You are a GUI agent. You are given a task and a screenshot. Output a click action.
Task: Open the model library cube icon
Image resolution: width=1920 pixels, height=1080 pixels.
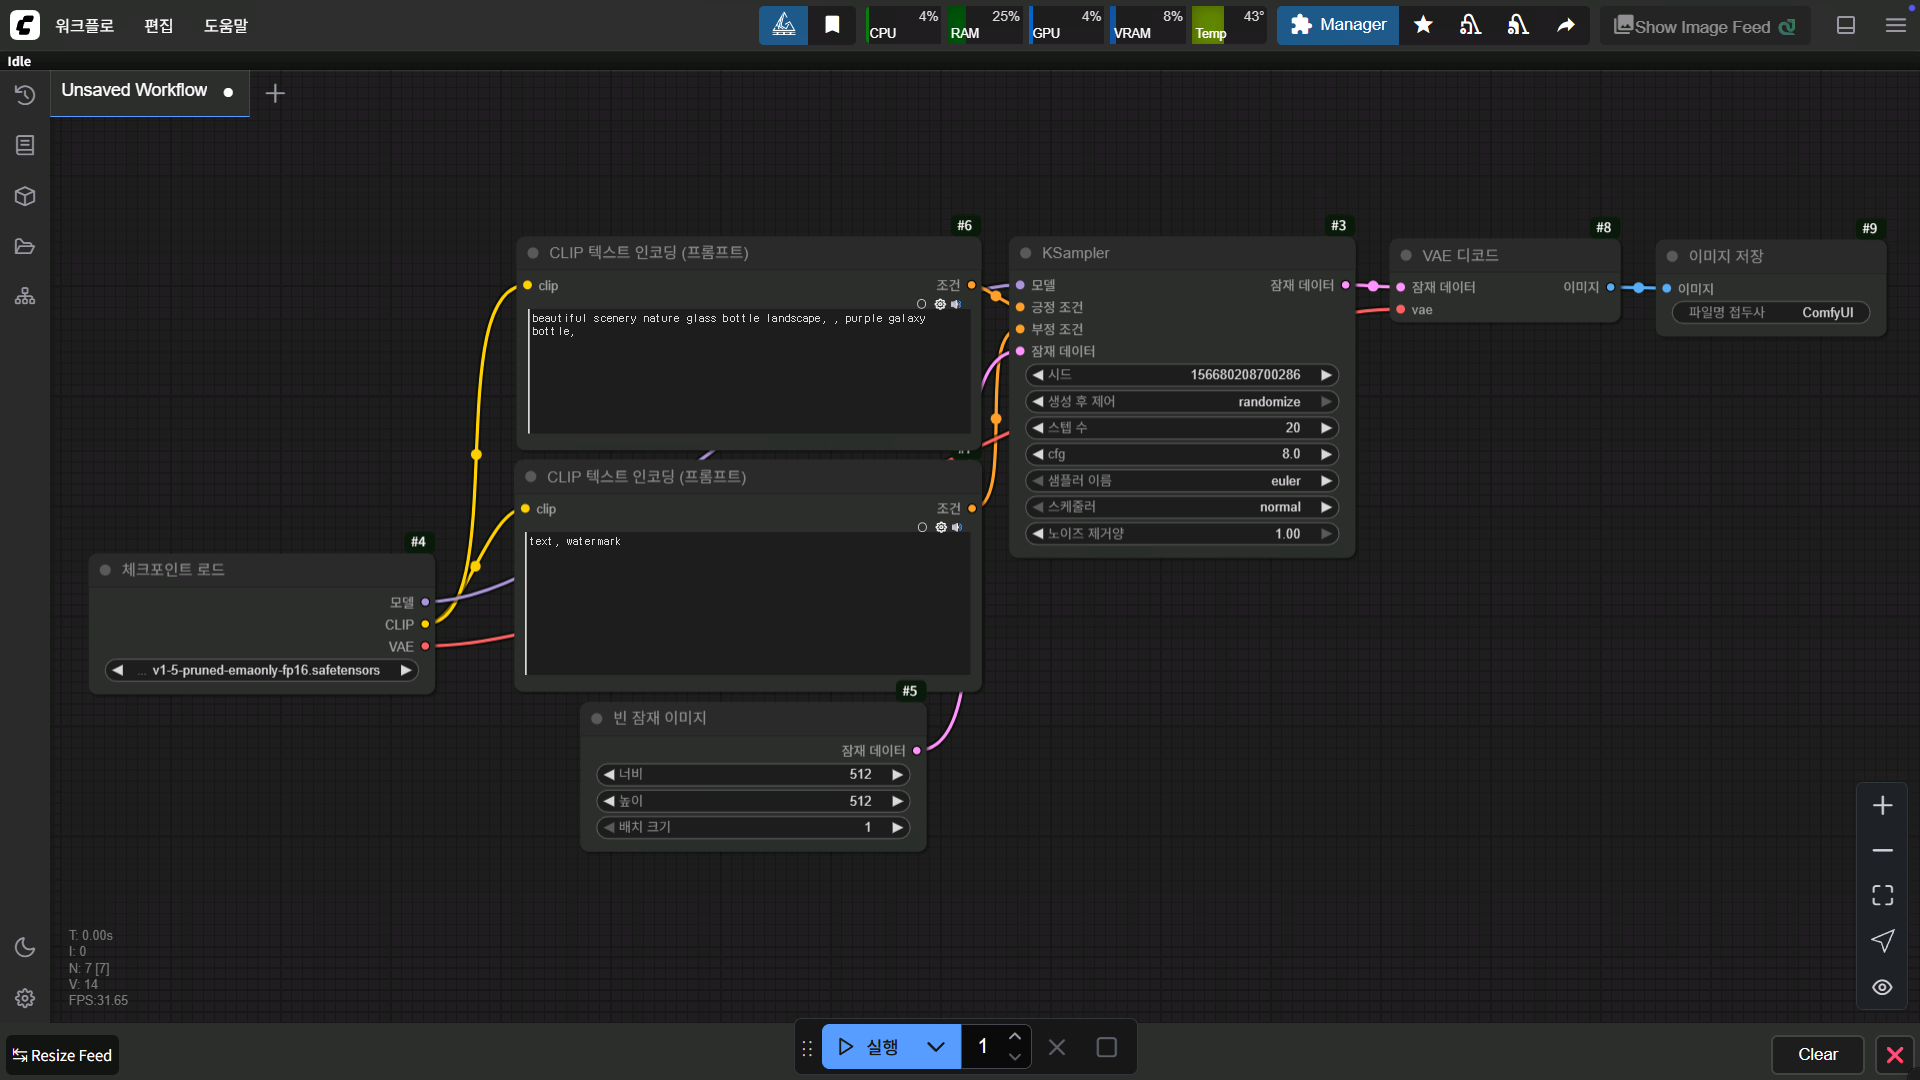pos(25,196)
